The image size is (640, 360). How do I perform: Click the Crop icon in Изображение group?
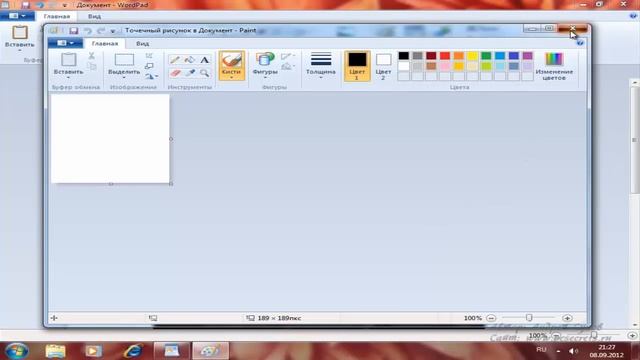(x=149, y=56)
